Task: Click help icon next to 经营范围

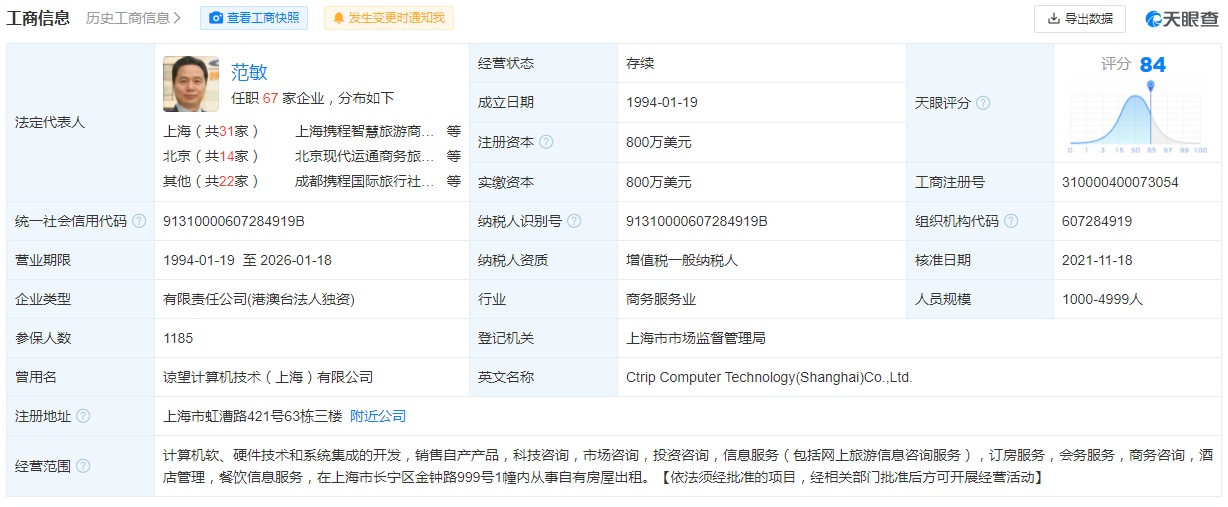Action: [x=83, y=466]
